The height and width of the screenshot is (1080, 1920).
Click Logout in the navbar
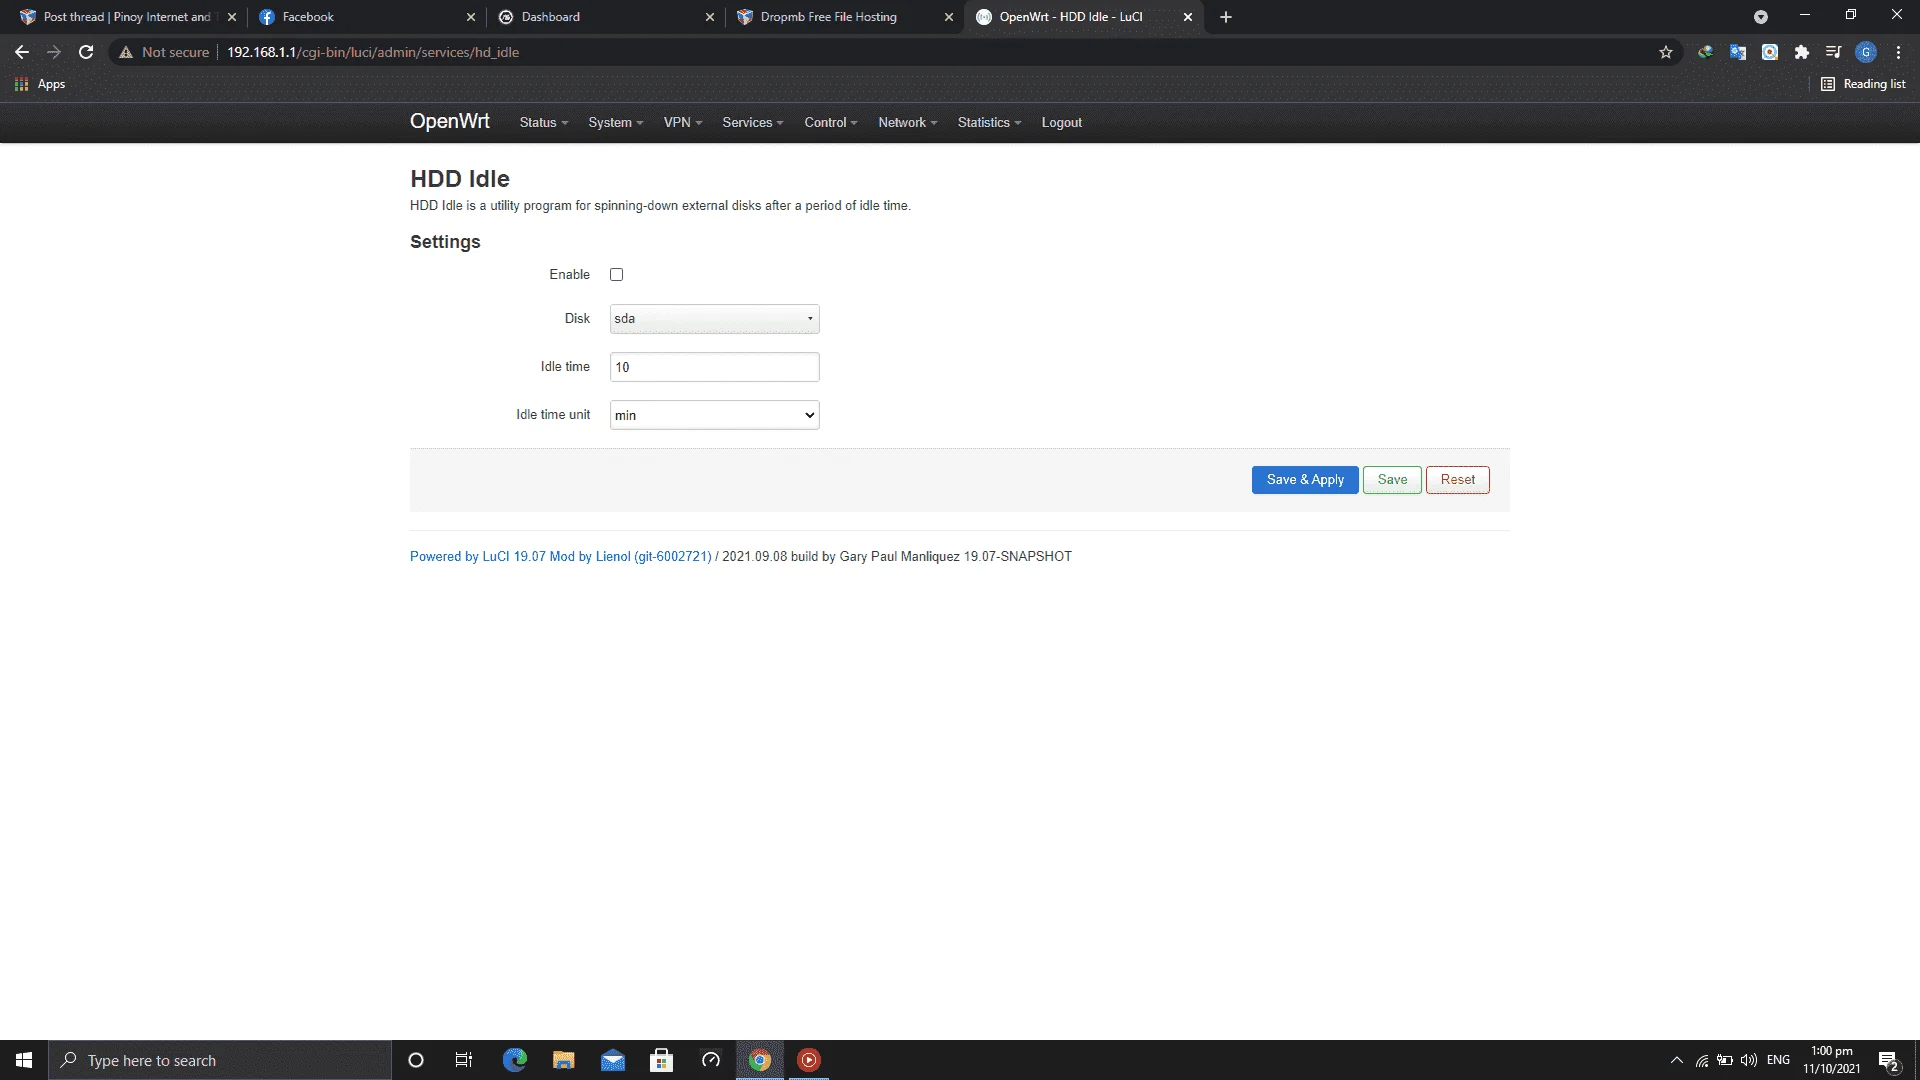coord(1061,123)
